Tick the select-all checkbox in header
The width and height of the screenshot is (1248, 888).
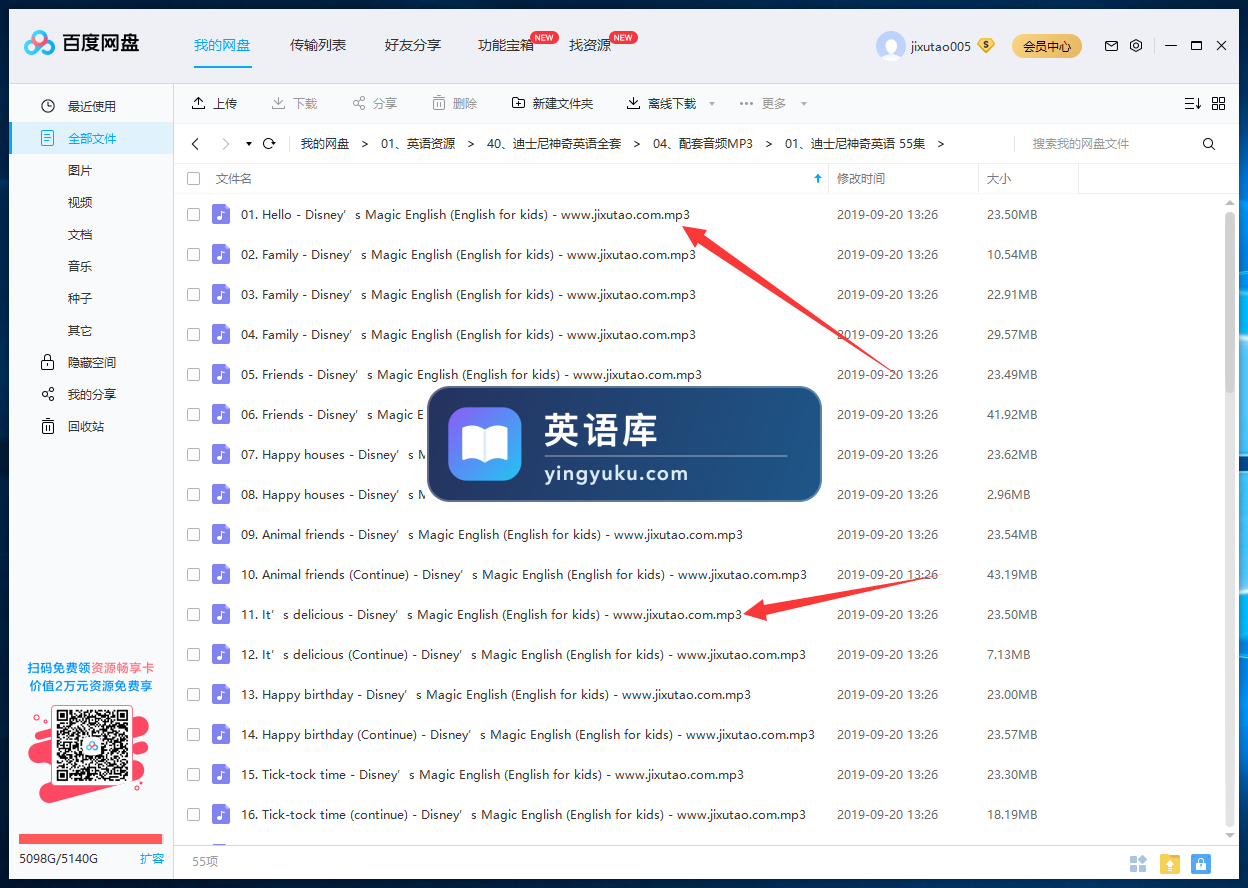coord(193,179)
